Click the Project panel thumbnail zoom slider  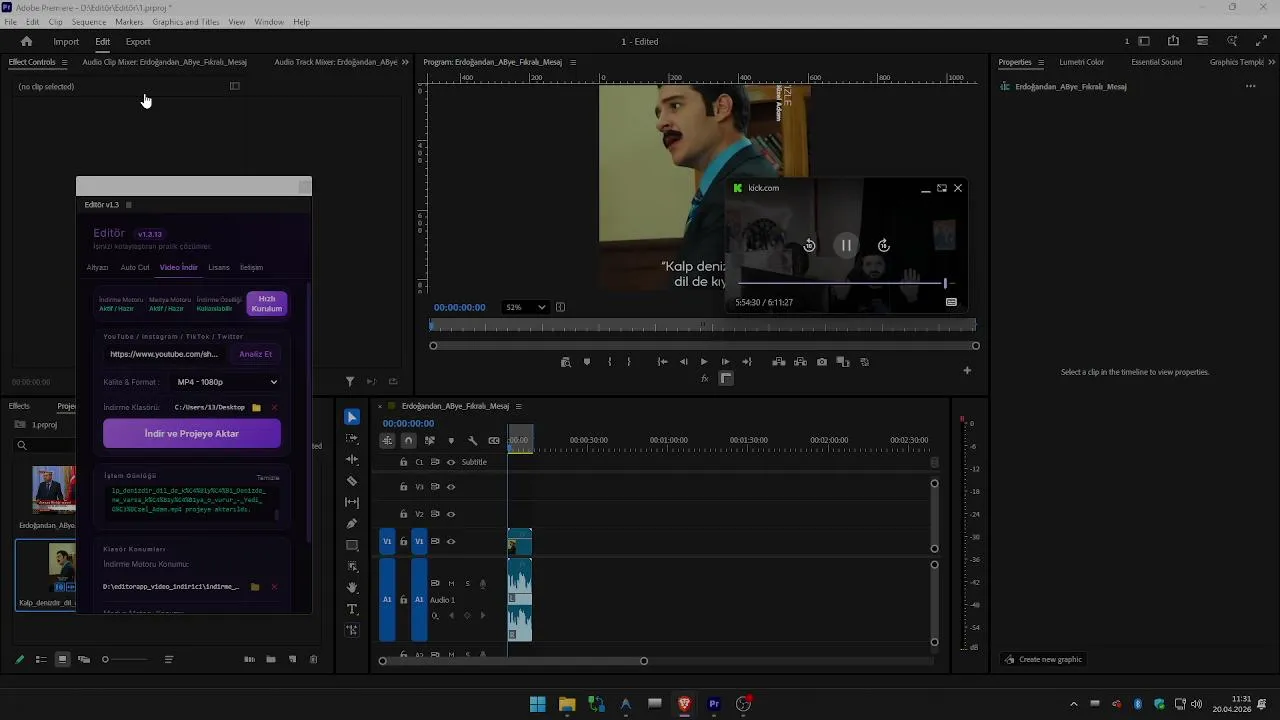(124, 659)
